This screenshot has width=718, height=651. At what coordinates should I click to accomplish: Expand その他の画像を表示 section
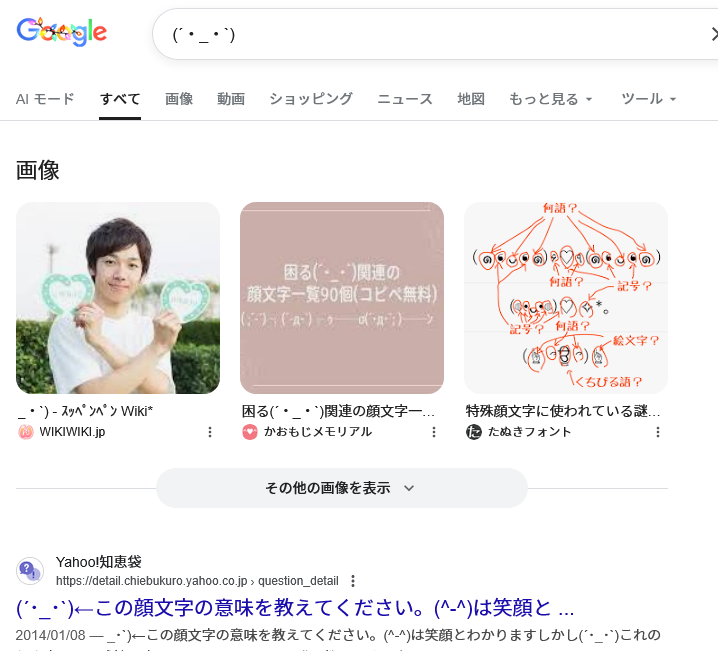(342, 488)
